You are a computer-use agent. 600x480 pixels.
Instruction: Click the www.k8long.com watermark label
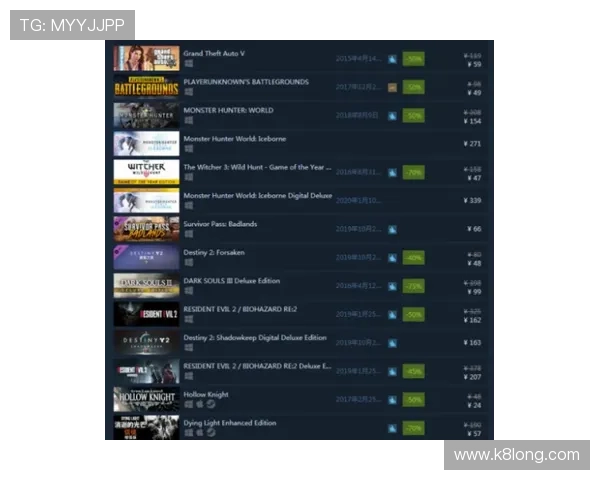(x=516, y=455)
